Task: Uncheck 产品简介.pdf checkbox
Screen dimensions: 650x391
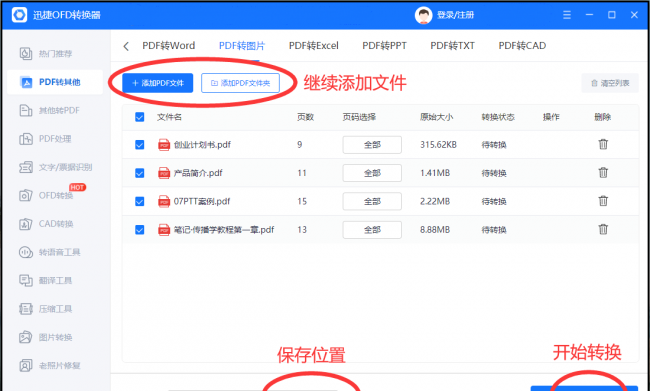Action: (x=140, y=173)
